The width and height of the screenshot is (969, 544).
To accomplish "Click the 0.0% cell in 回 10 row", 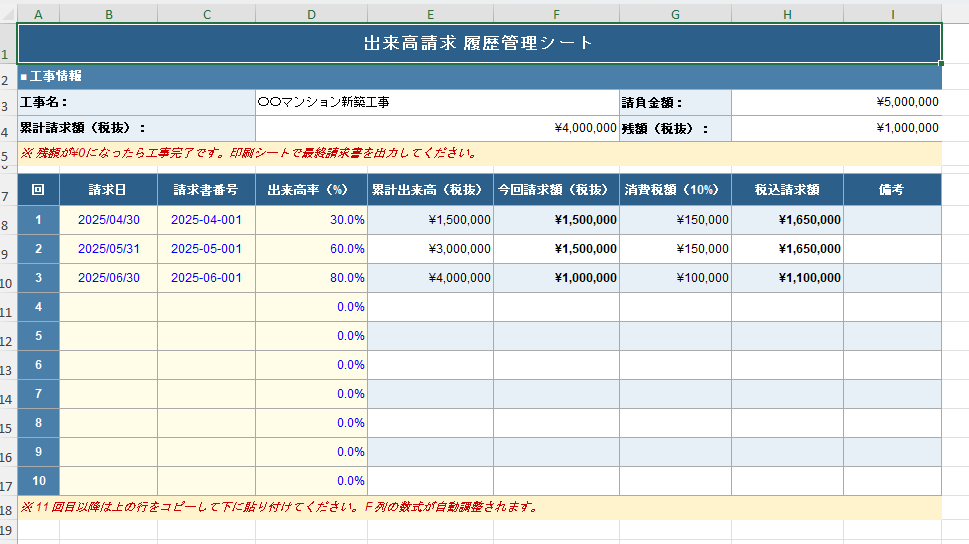I will pyautogui.click(x=311, y=481).
